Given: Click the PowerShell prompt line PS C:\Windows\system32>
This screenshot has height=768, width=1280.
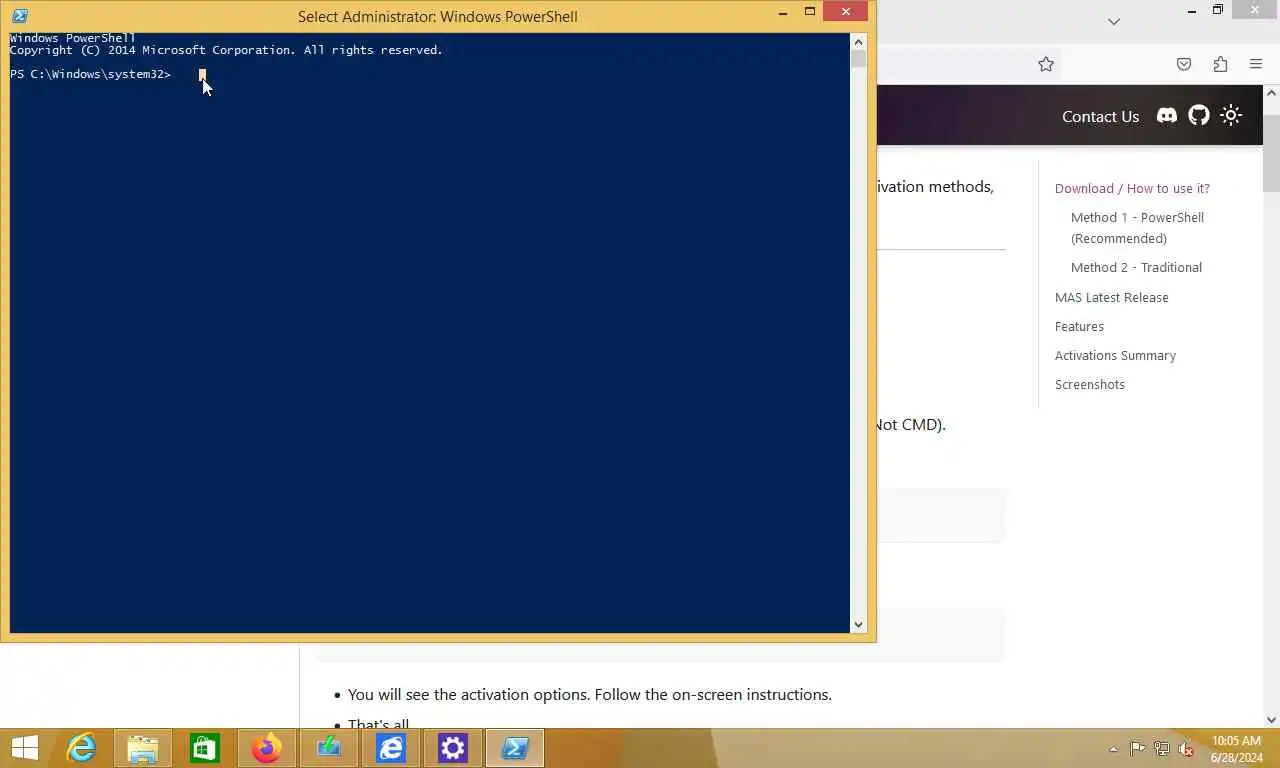Looking at the screenshot, I should pos(90,74).
